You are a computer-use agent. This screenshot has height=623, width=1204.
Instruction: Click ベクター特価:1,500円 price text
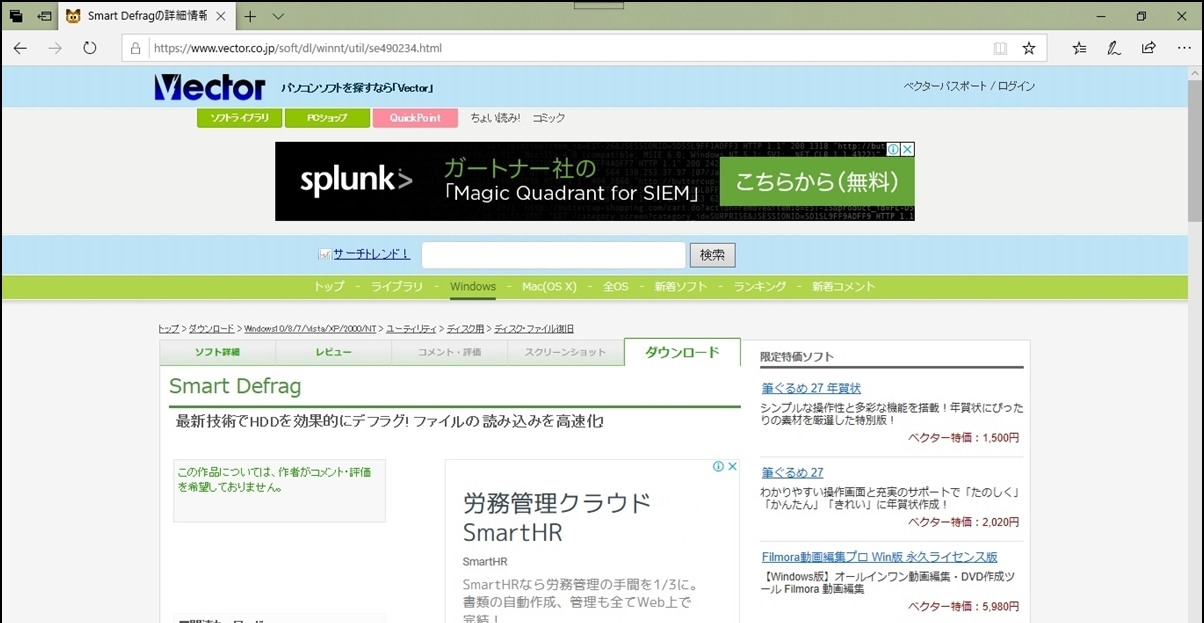[x=964, y=438]
